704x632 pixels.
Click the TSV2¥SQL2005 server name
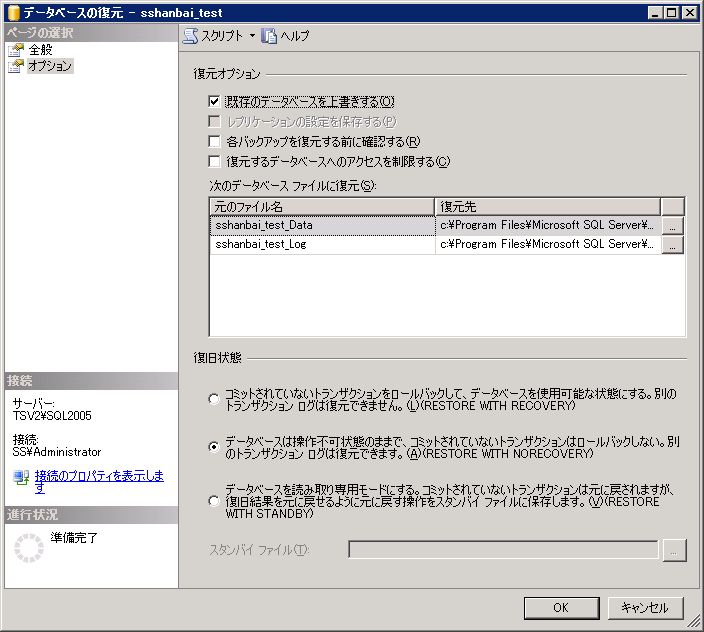pos(52,416)
